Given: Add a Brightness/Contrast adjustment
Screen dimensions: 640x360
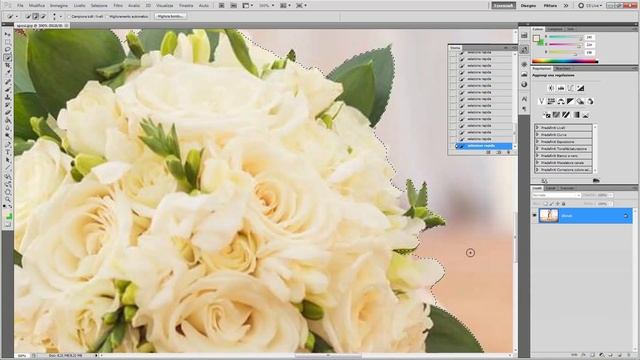Looking at the screenshot, I should (551, 88).
